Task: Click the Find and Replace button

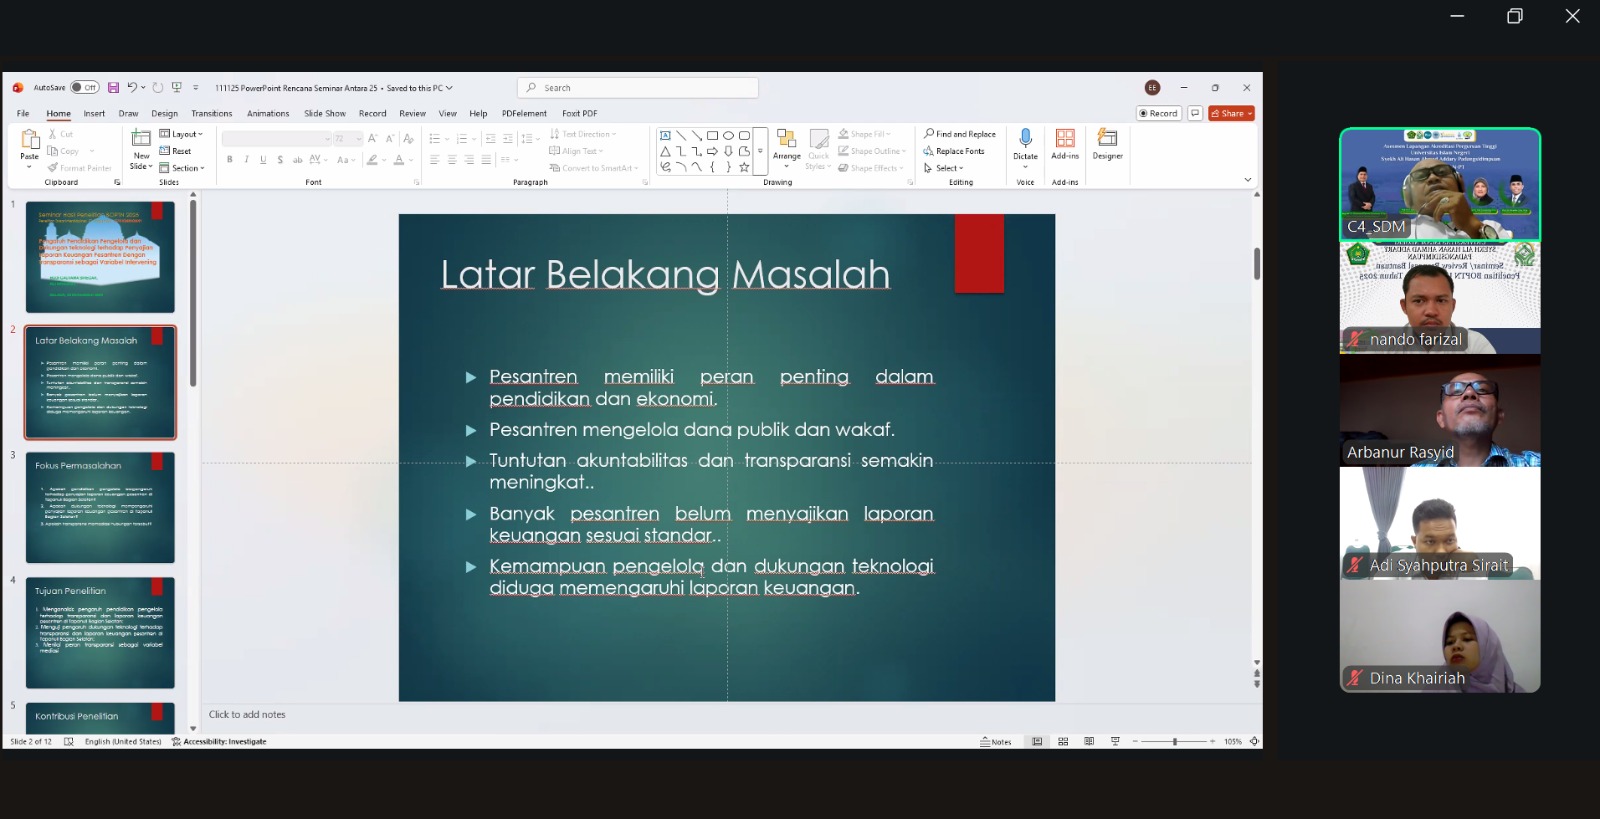Action: pyautogui.click(x=960, y=134)
